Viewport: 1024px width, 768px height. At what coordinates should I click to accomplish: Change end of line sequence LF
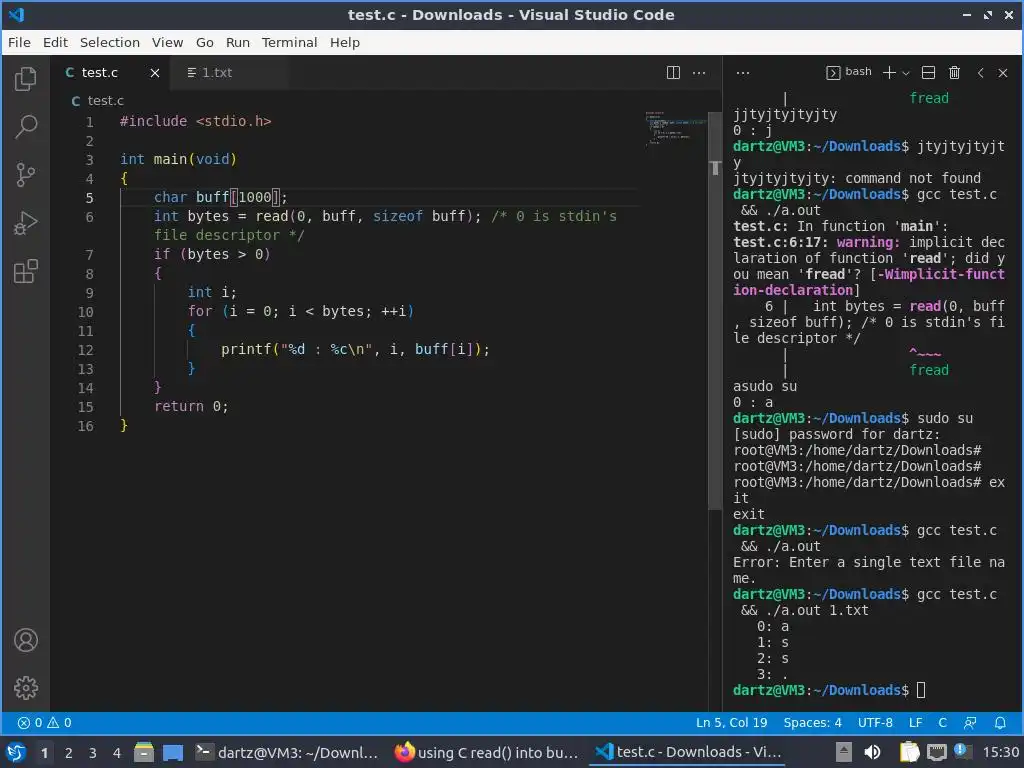pyautogui.click(x=916, y=722)
